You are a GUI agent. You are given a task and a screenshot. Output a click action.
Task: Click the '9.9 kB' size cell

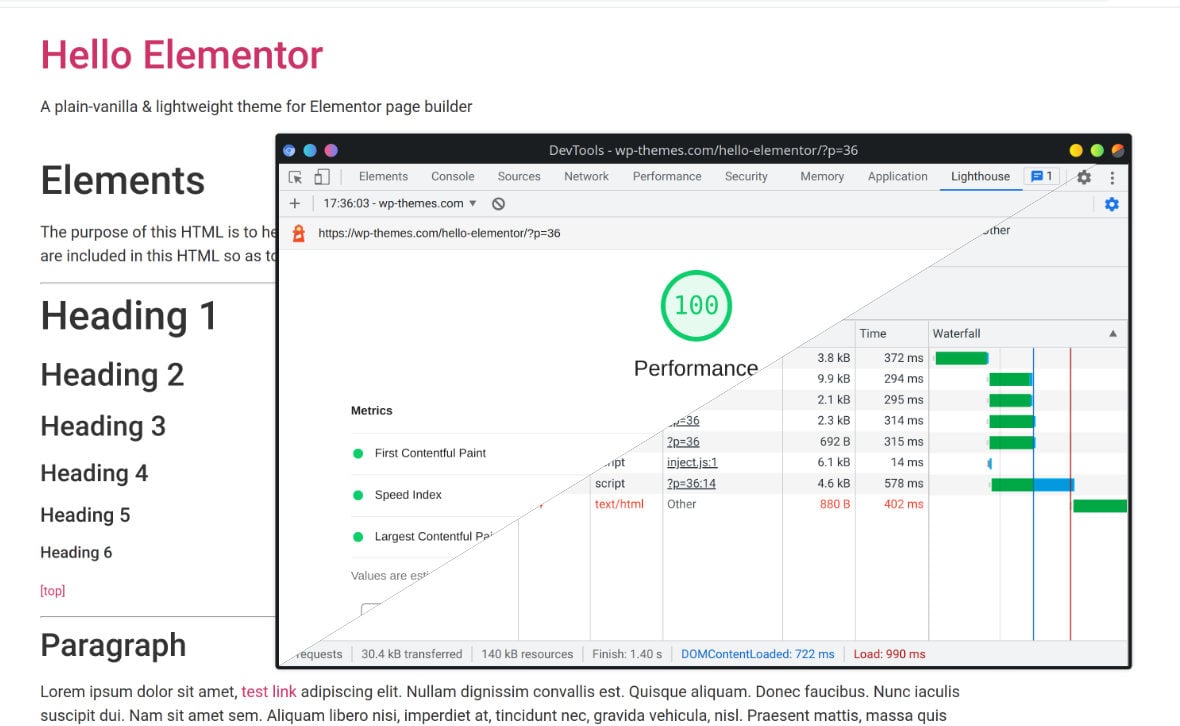click(834, 378)
